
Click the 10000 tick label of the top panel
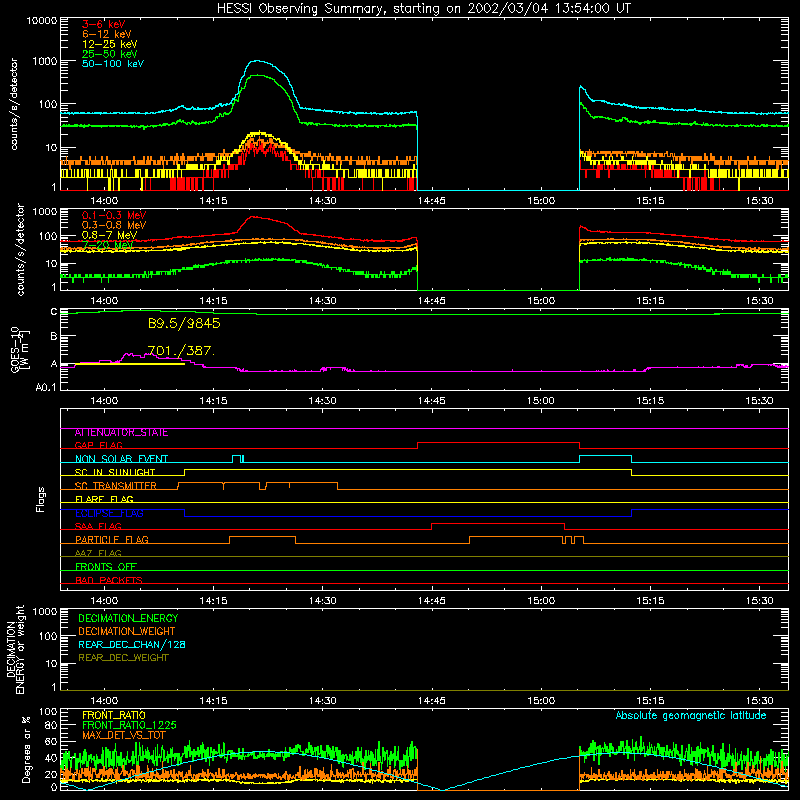pyautogui.click(x=42, y=21)
